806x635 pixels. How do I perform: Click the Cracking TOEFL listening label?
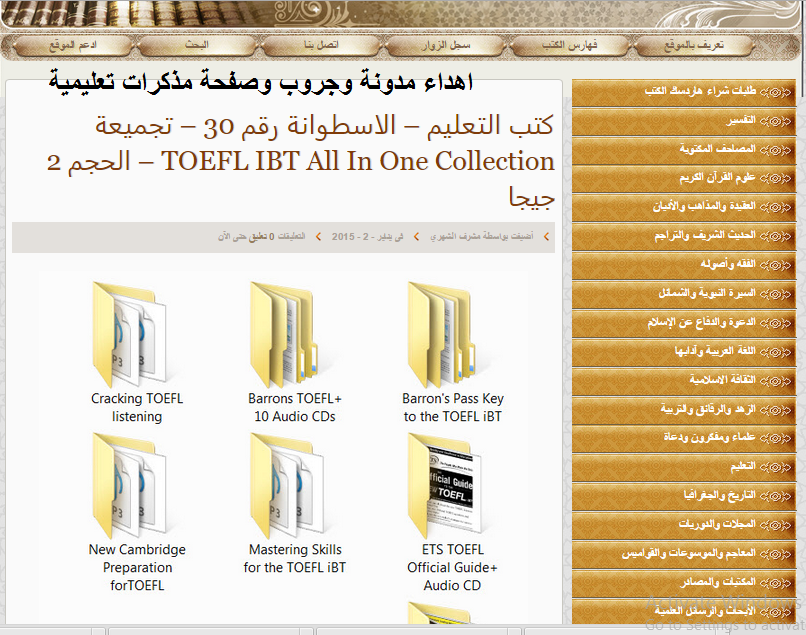pos(137,407)
